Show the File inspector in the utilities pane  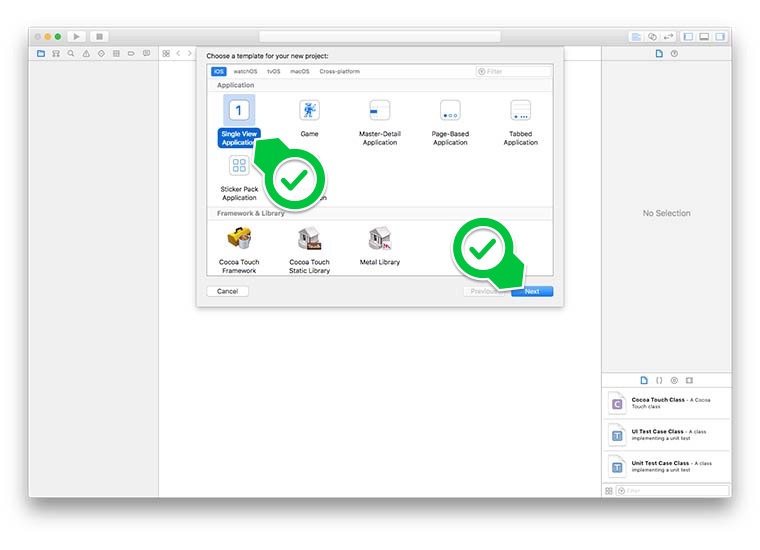[x=659, y=53]
